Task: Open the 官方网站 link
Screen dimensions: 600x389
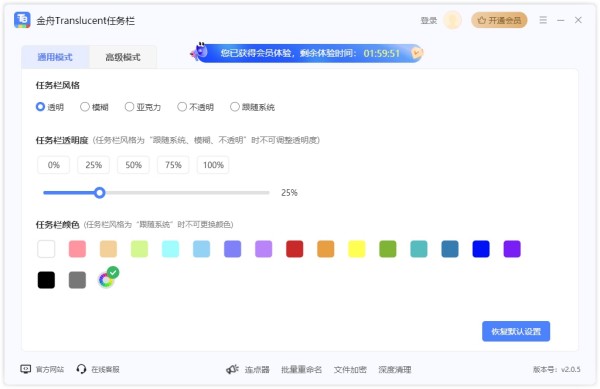Action: (x=50, y=369)
